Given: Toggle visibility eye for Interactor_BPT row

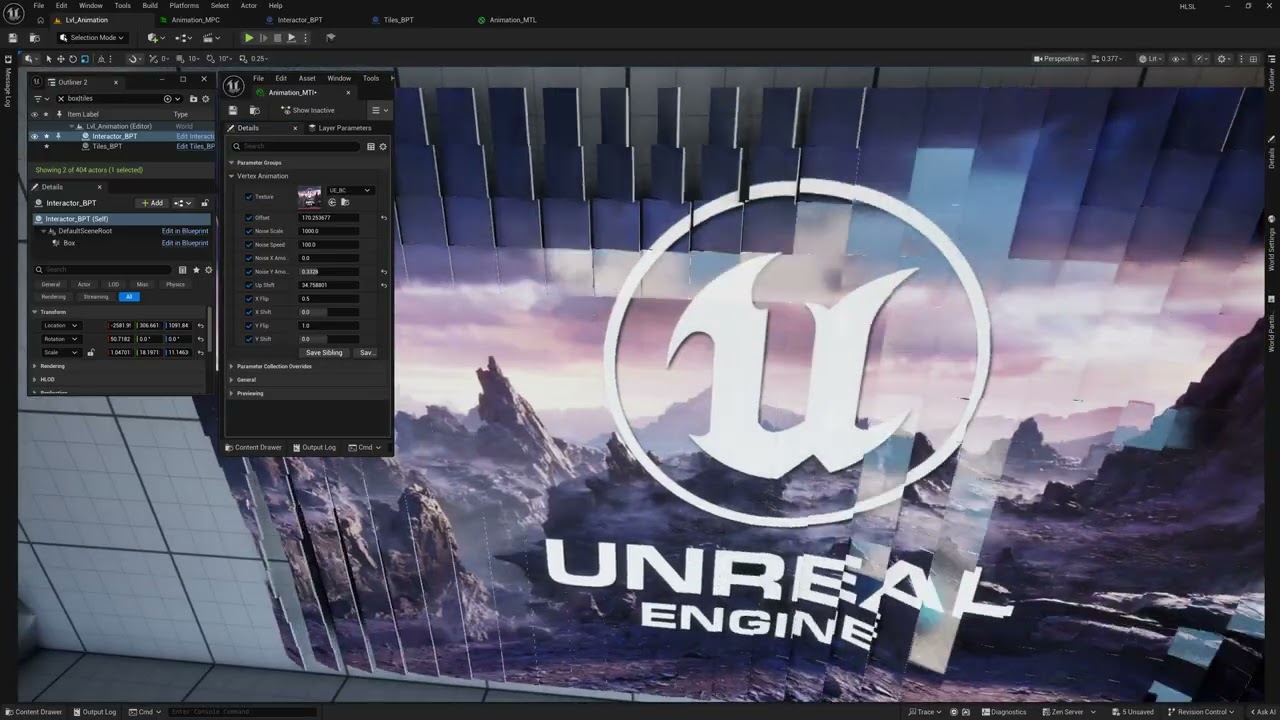Looking at the screenshot, I should coord(35,136).
